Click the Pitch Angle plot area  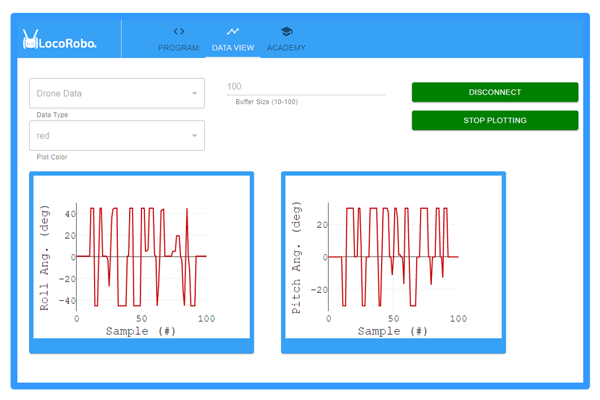[x=394, y=256]
